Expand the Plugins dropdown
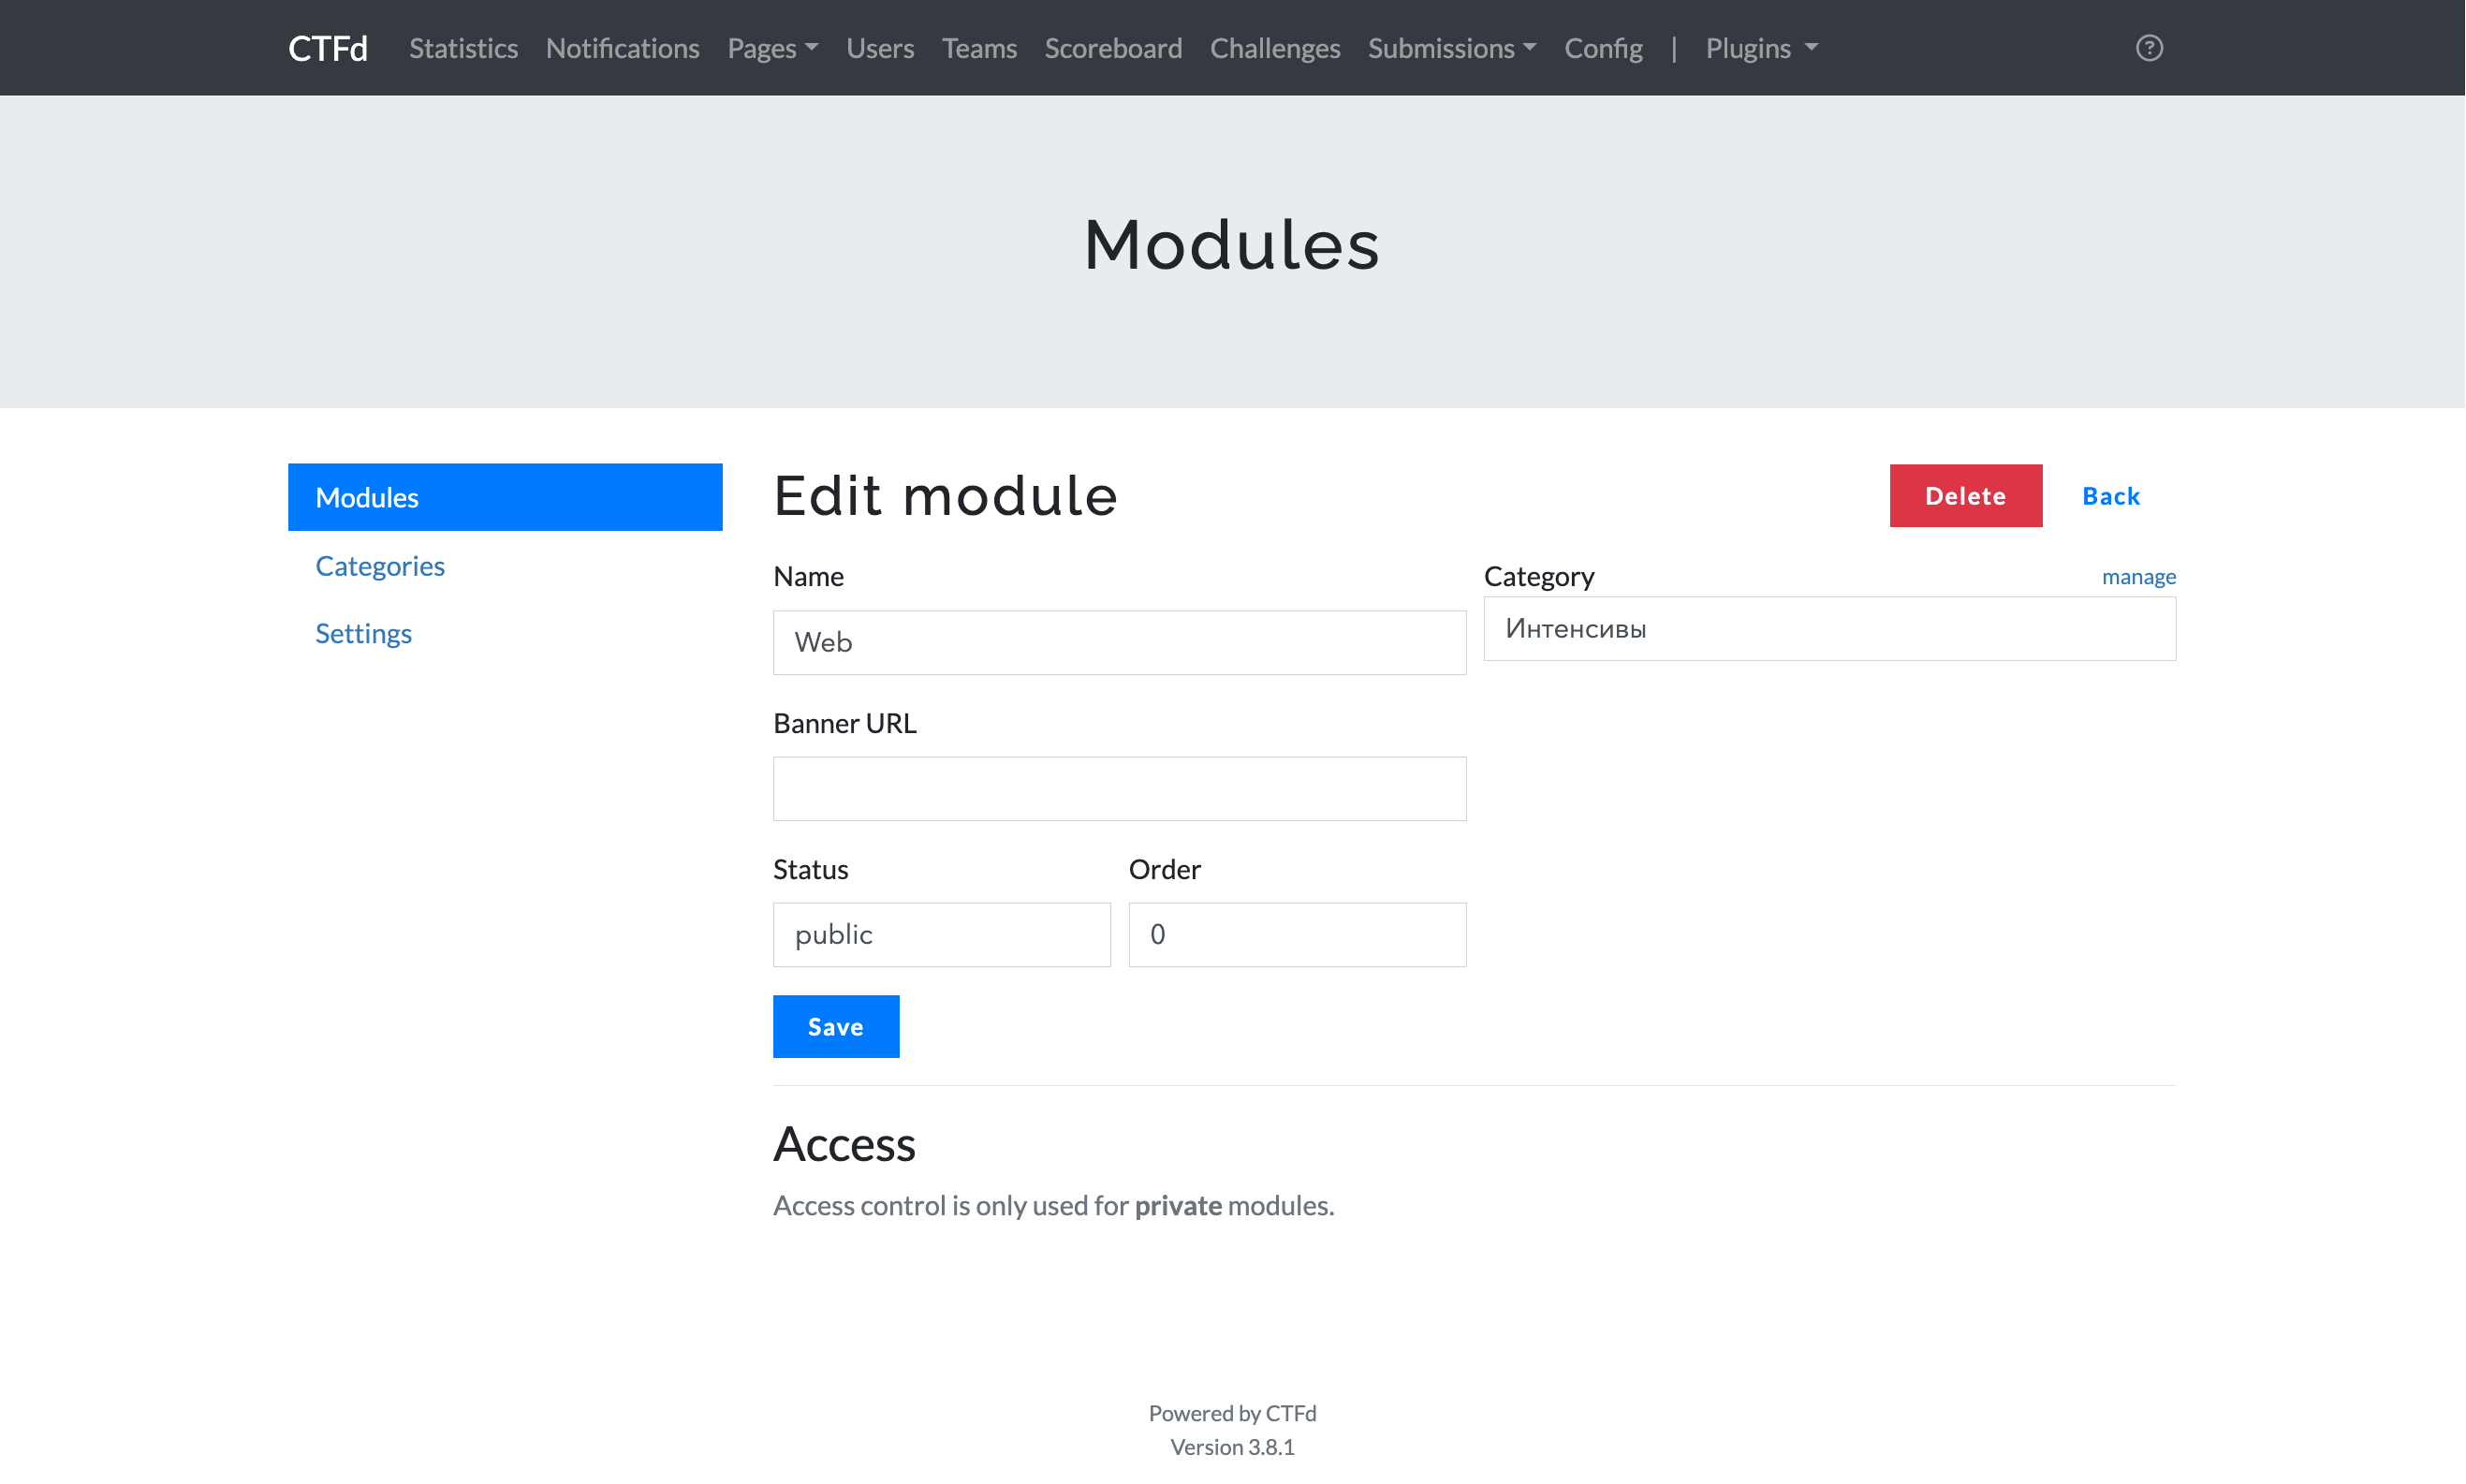Image resolution: width=2466 pixels, height=1484 pixels. (1759, 47)
